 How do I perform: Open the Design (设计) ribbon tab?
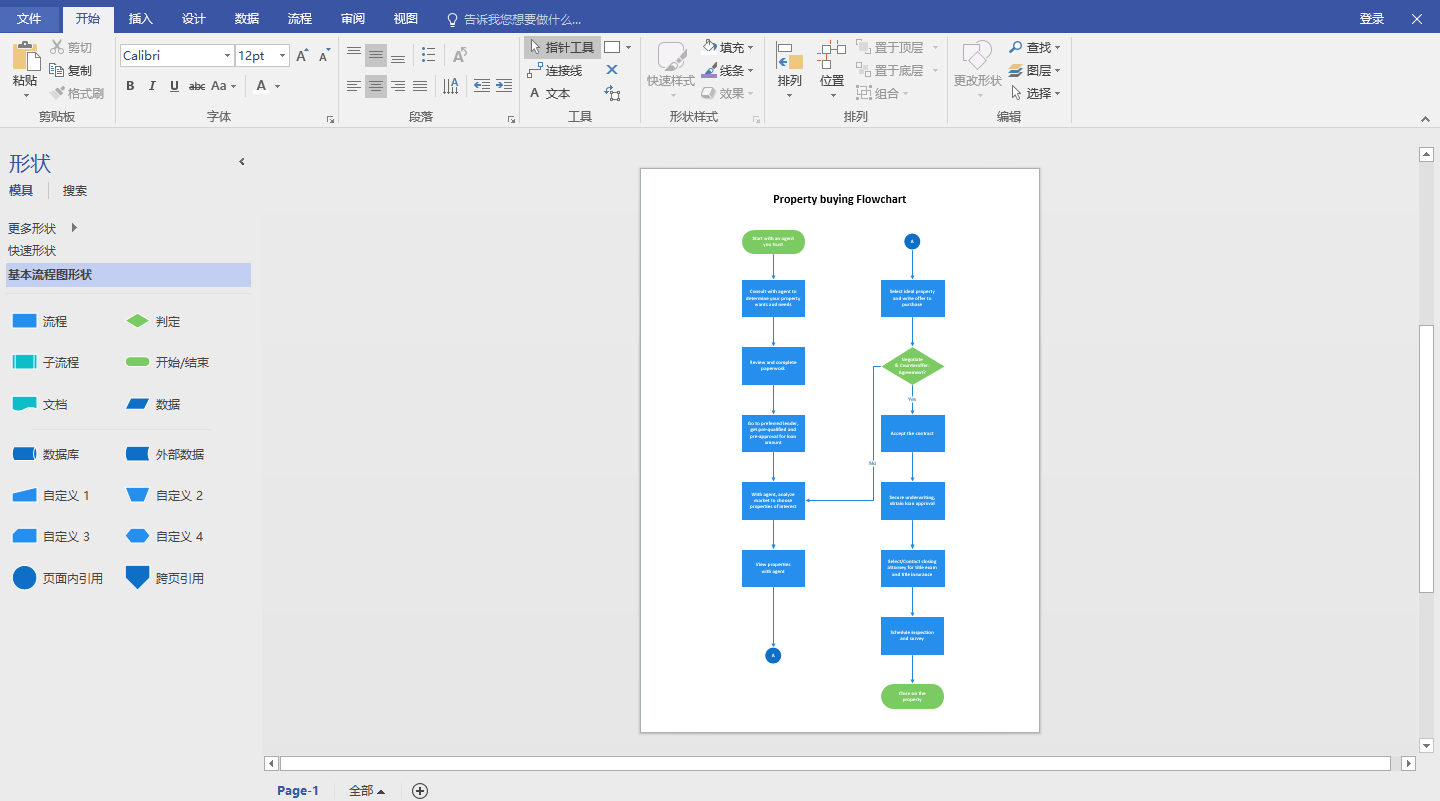[x=194, y=19]
